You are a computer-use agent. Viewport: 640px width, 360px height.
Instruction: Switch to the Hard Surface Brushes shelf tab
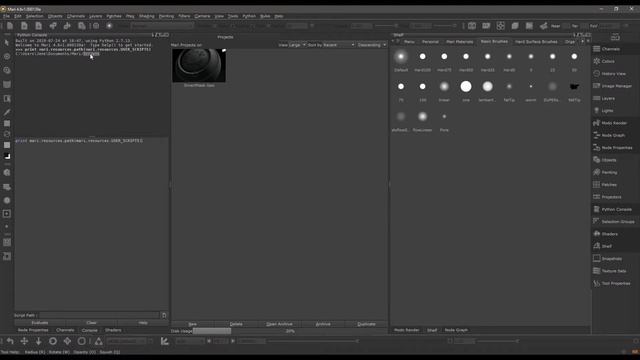[536, 42]
